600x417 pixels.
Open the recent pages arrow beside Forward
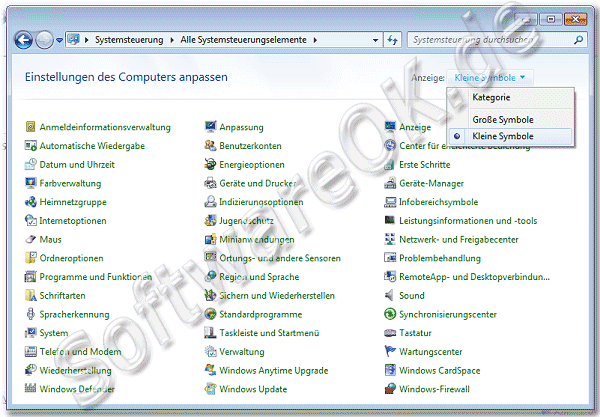click(x=59, y=40)
